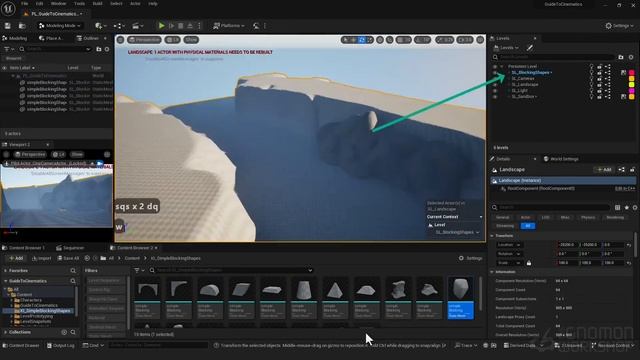Viewport: 640px width, 360px height.
Task: Click the Eject button in play controls
Action: 190,26
